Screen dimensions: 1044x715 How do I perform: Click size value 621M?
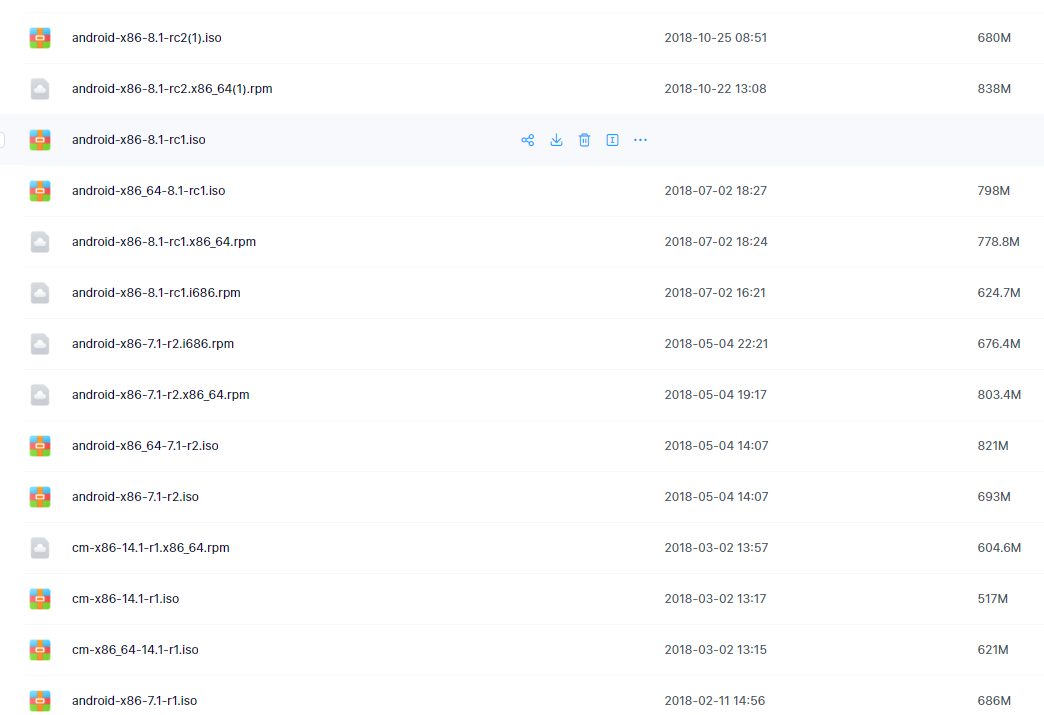(993, 650)
